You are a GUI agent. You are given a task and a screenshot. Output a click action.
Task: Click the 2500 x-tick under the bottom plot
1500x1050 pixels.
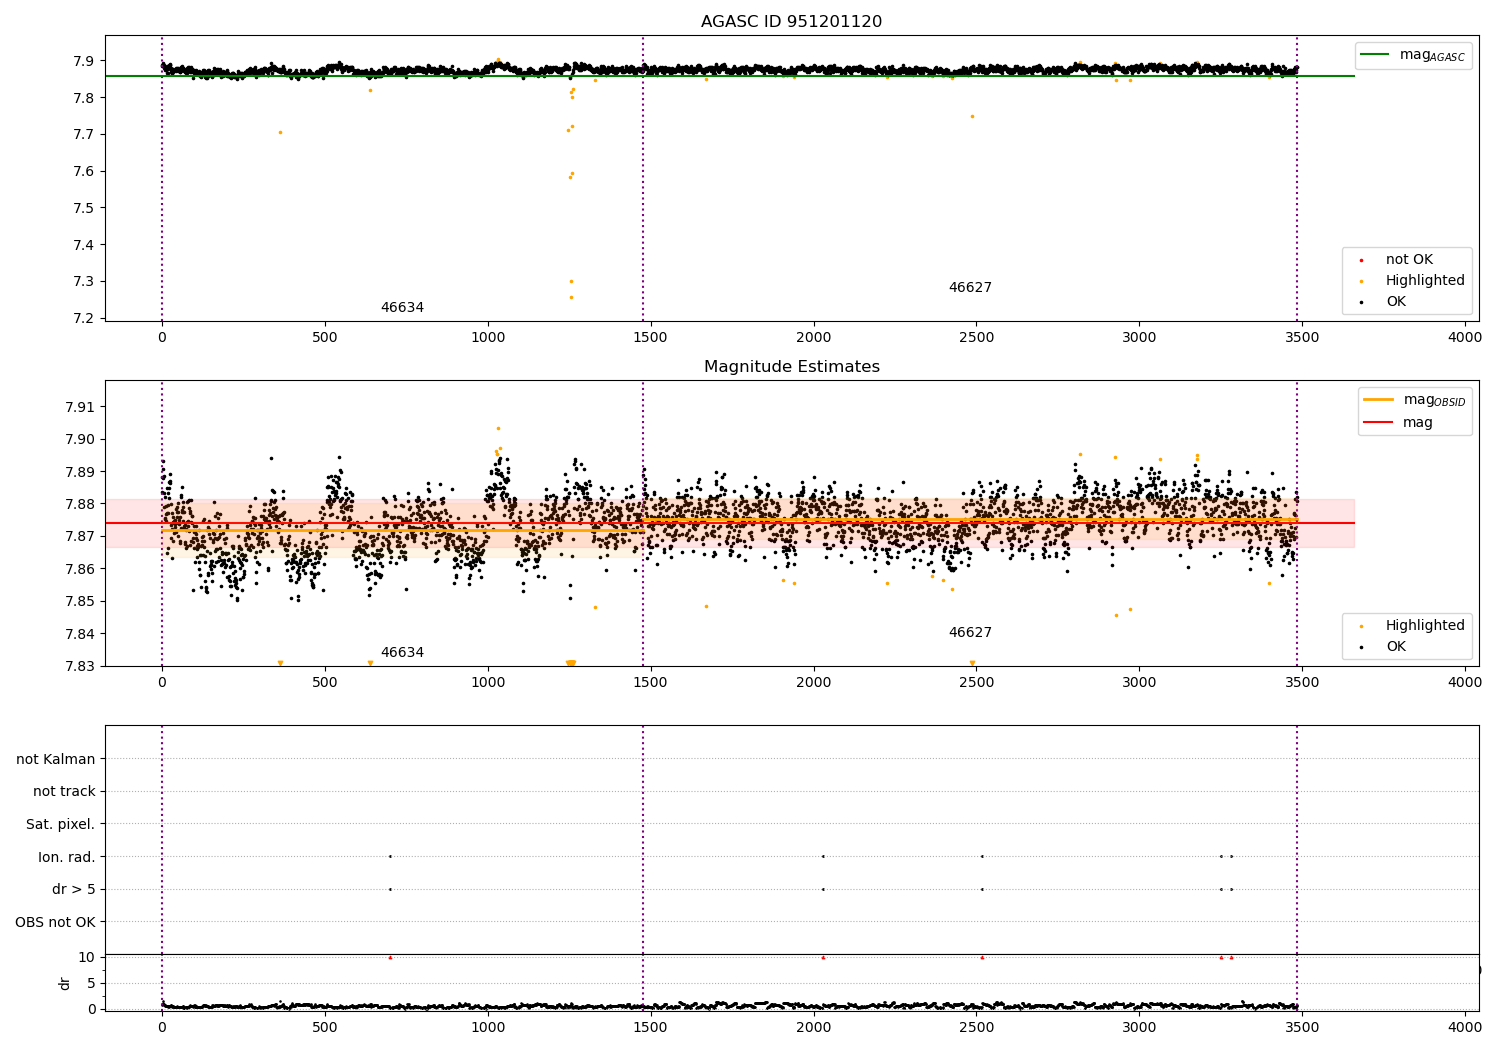click(977, 1028)
